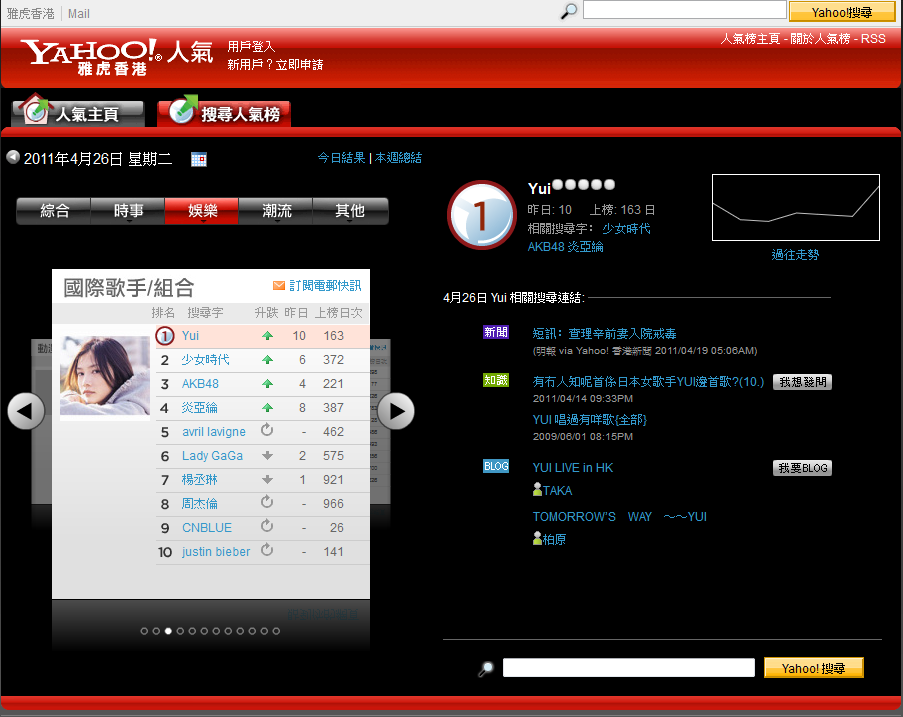Open the 少女時代 related search term link
The height and width of the screenshot is (717, 903).
click(627, 229)
